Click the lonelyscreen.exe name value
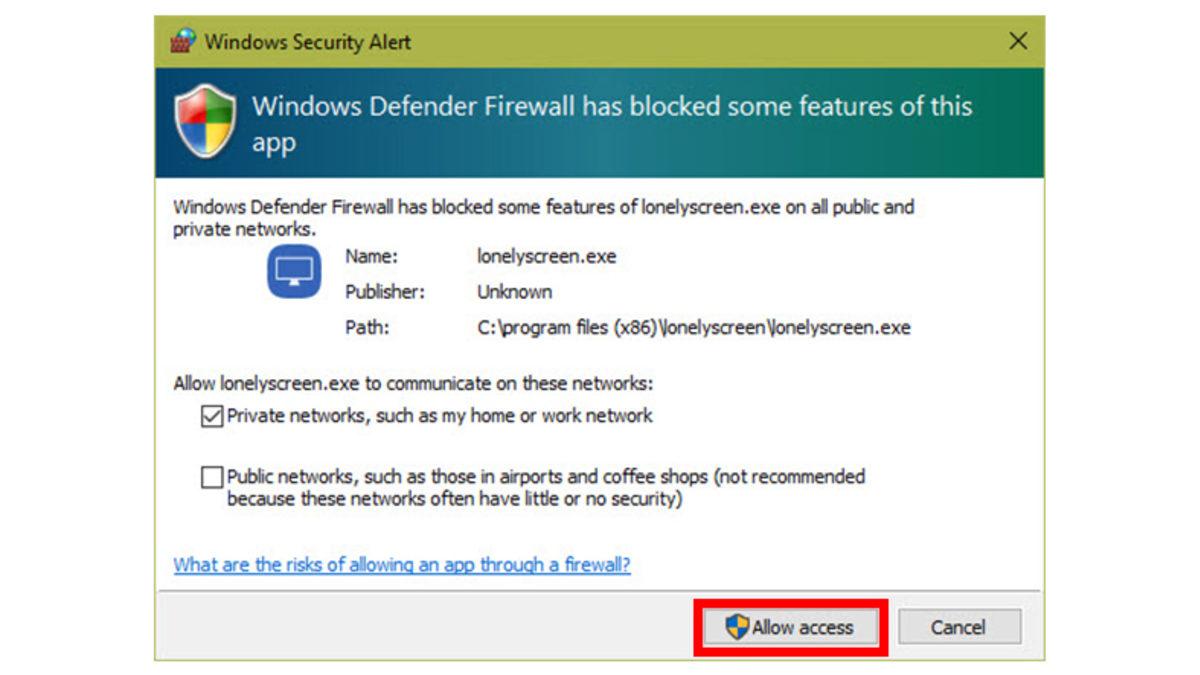 point(546,256)
